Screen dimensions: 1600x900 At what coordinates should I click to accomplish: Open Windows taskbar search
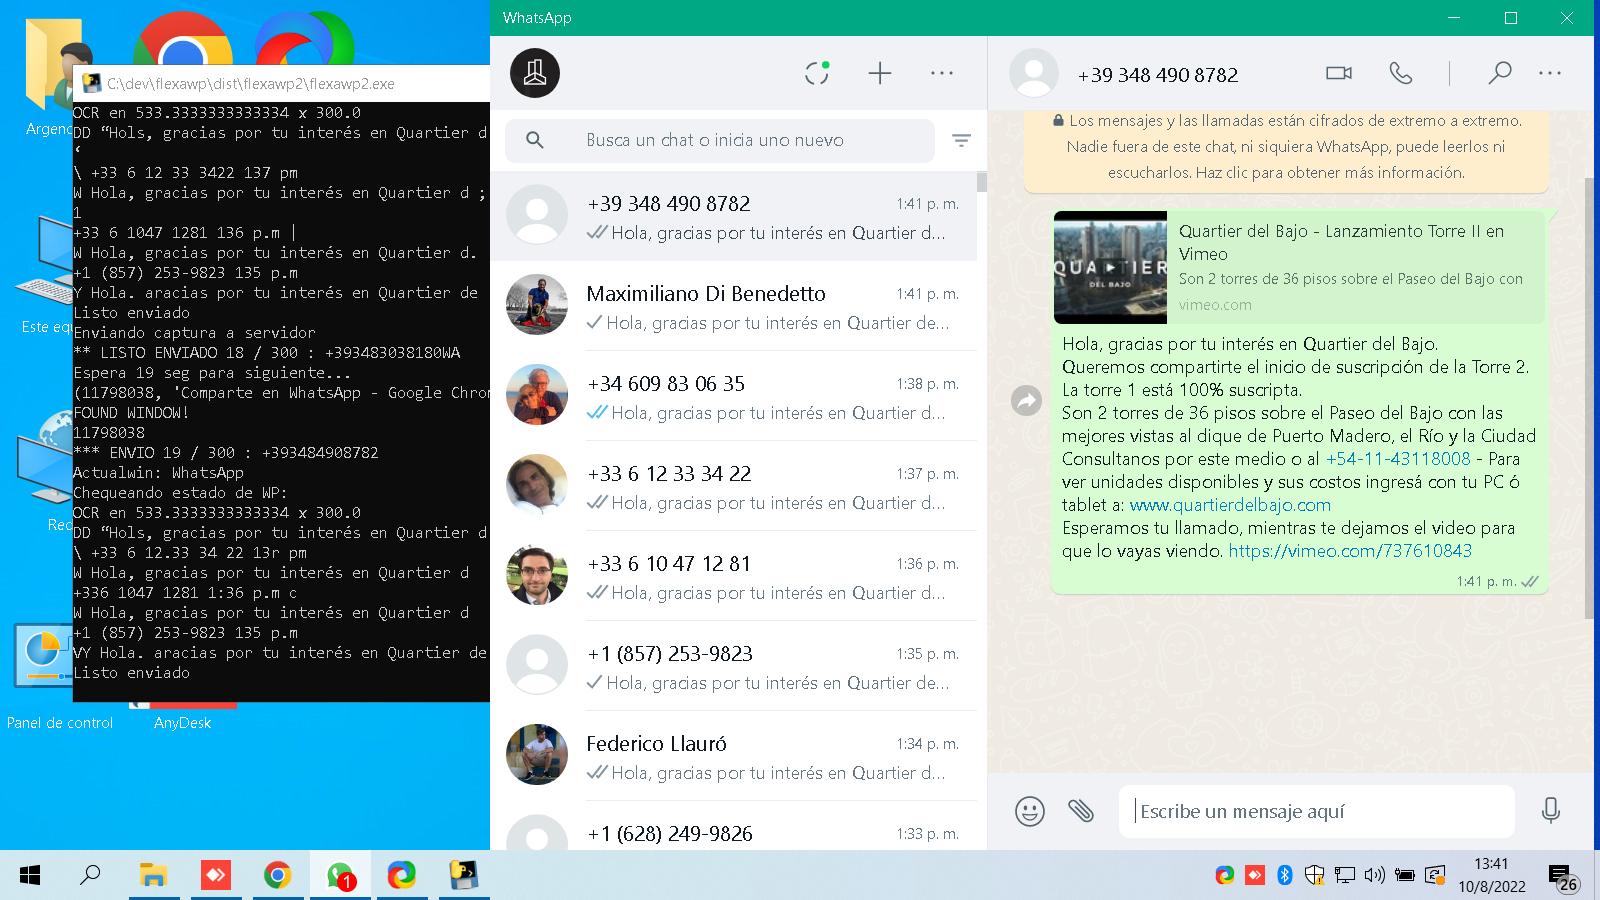tap(90, 876)
